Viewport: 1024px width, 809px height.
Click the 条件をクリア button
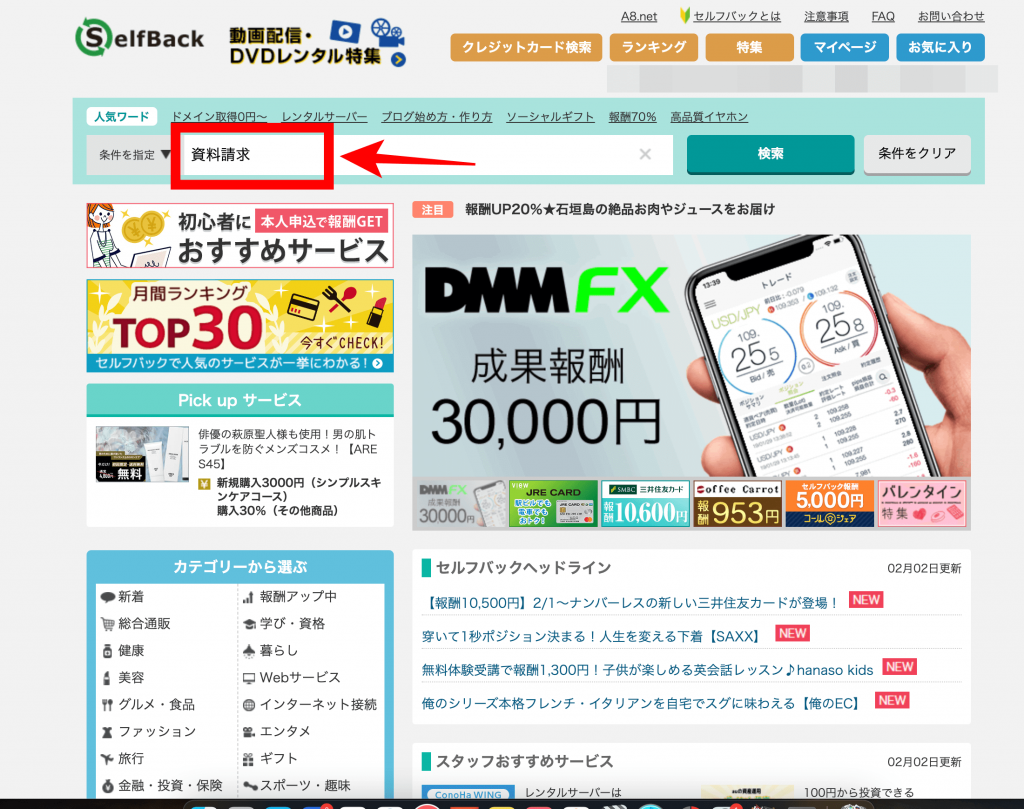916,154
